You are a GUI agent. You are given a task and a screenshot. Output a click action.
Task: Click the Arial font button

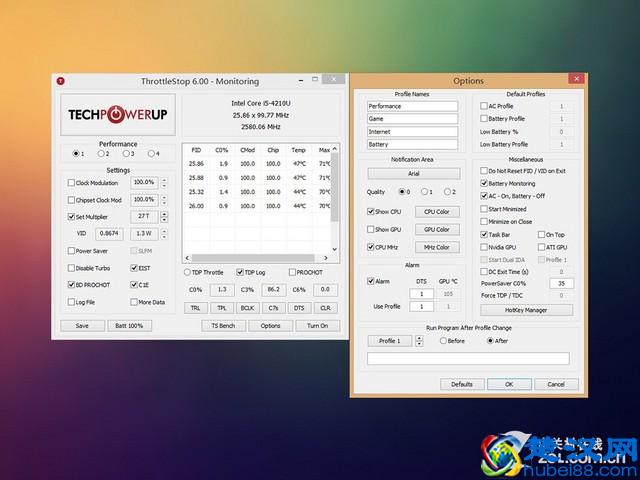[412, 173]
